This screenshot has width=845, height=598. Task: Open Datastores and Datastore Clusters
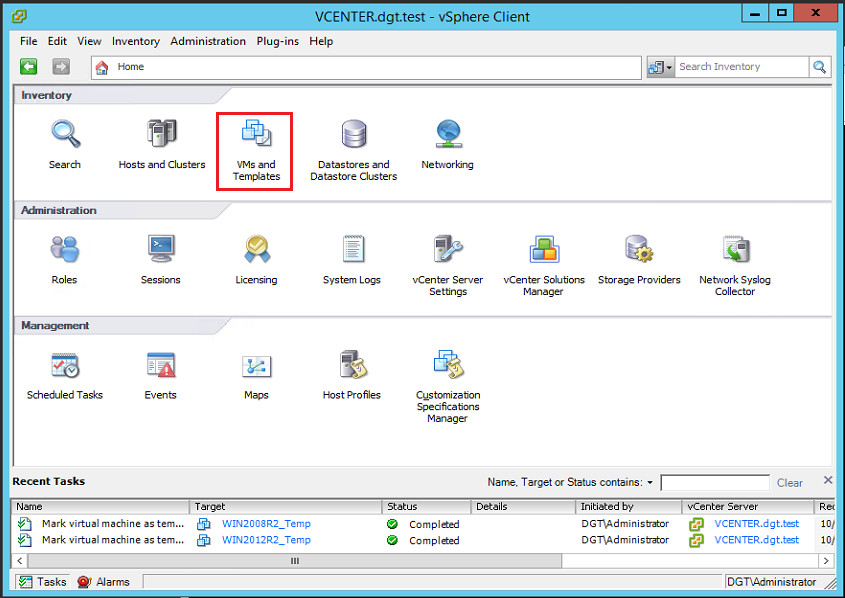click(x=354, y=134)
